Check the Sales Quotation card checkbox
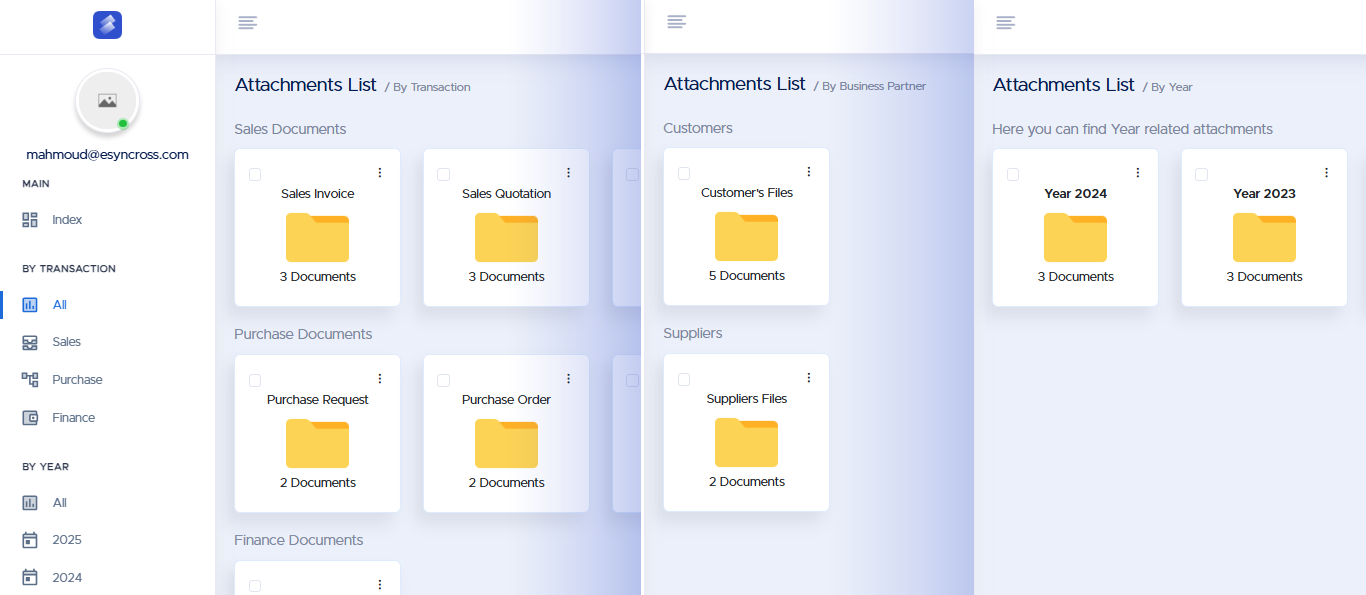Viewport: 1366px width, 595px height. pos(444,174)
